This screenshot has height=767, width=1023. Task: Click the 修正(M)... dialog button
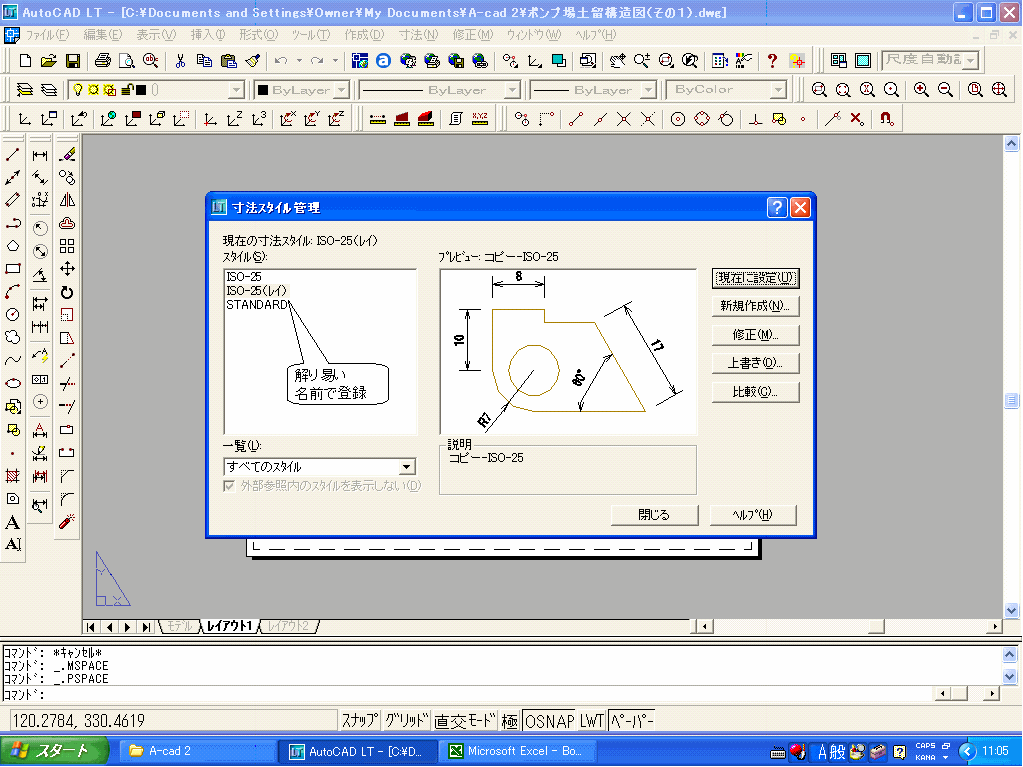[x=756, y=335]
